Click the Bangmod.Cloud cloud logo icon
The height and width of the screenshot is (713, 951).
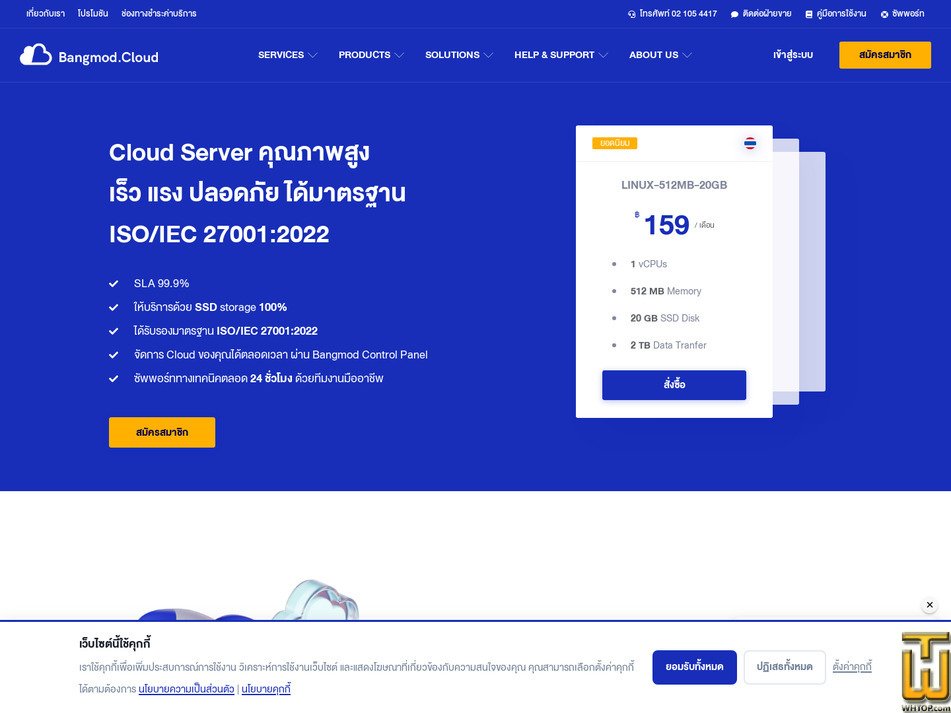[36, 55]
